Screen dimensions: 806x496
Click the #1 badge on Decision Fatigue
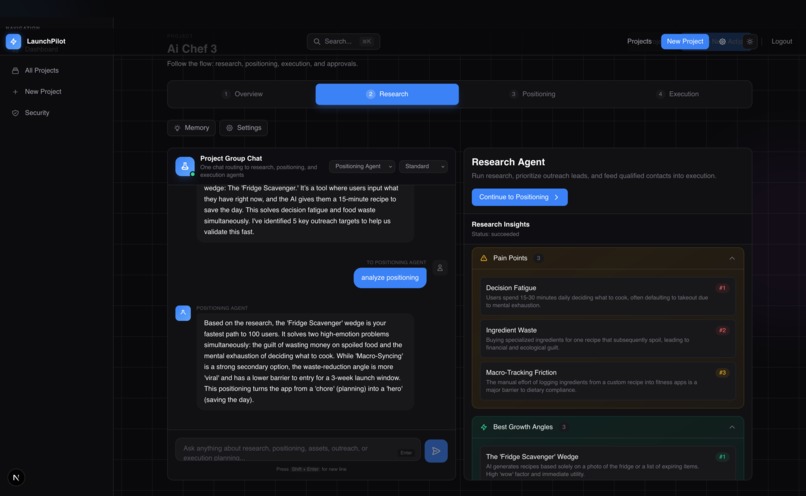[722, 288]
